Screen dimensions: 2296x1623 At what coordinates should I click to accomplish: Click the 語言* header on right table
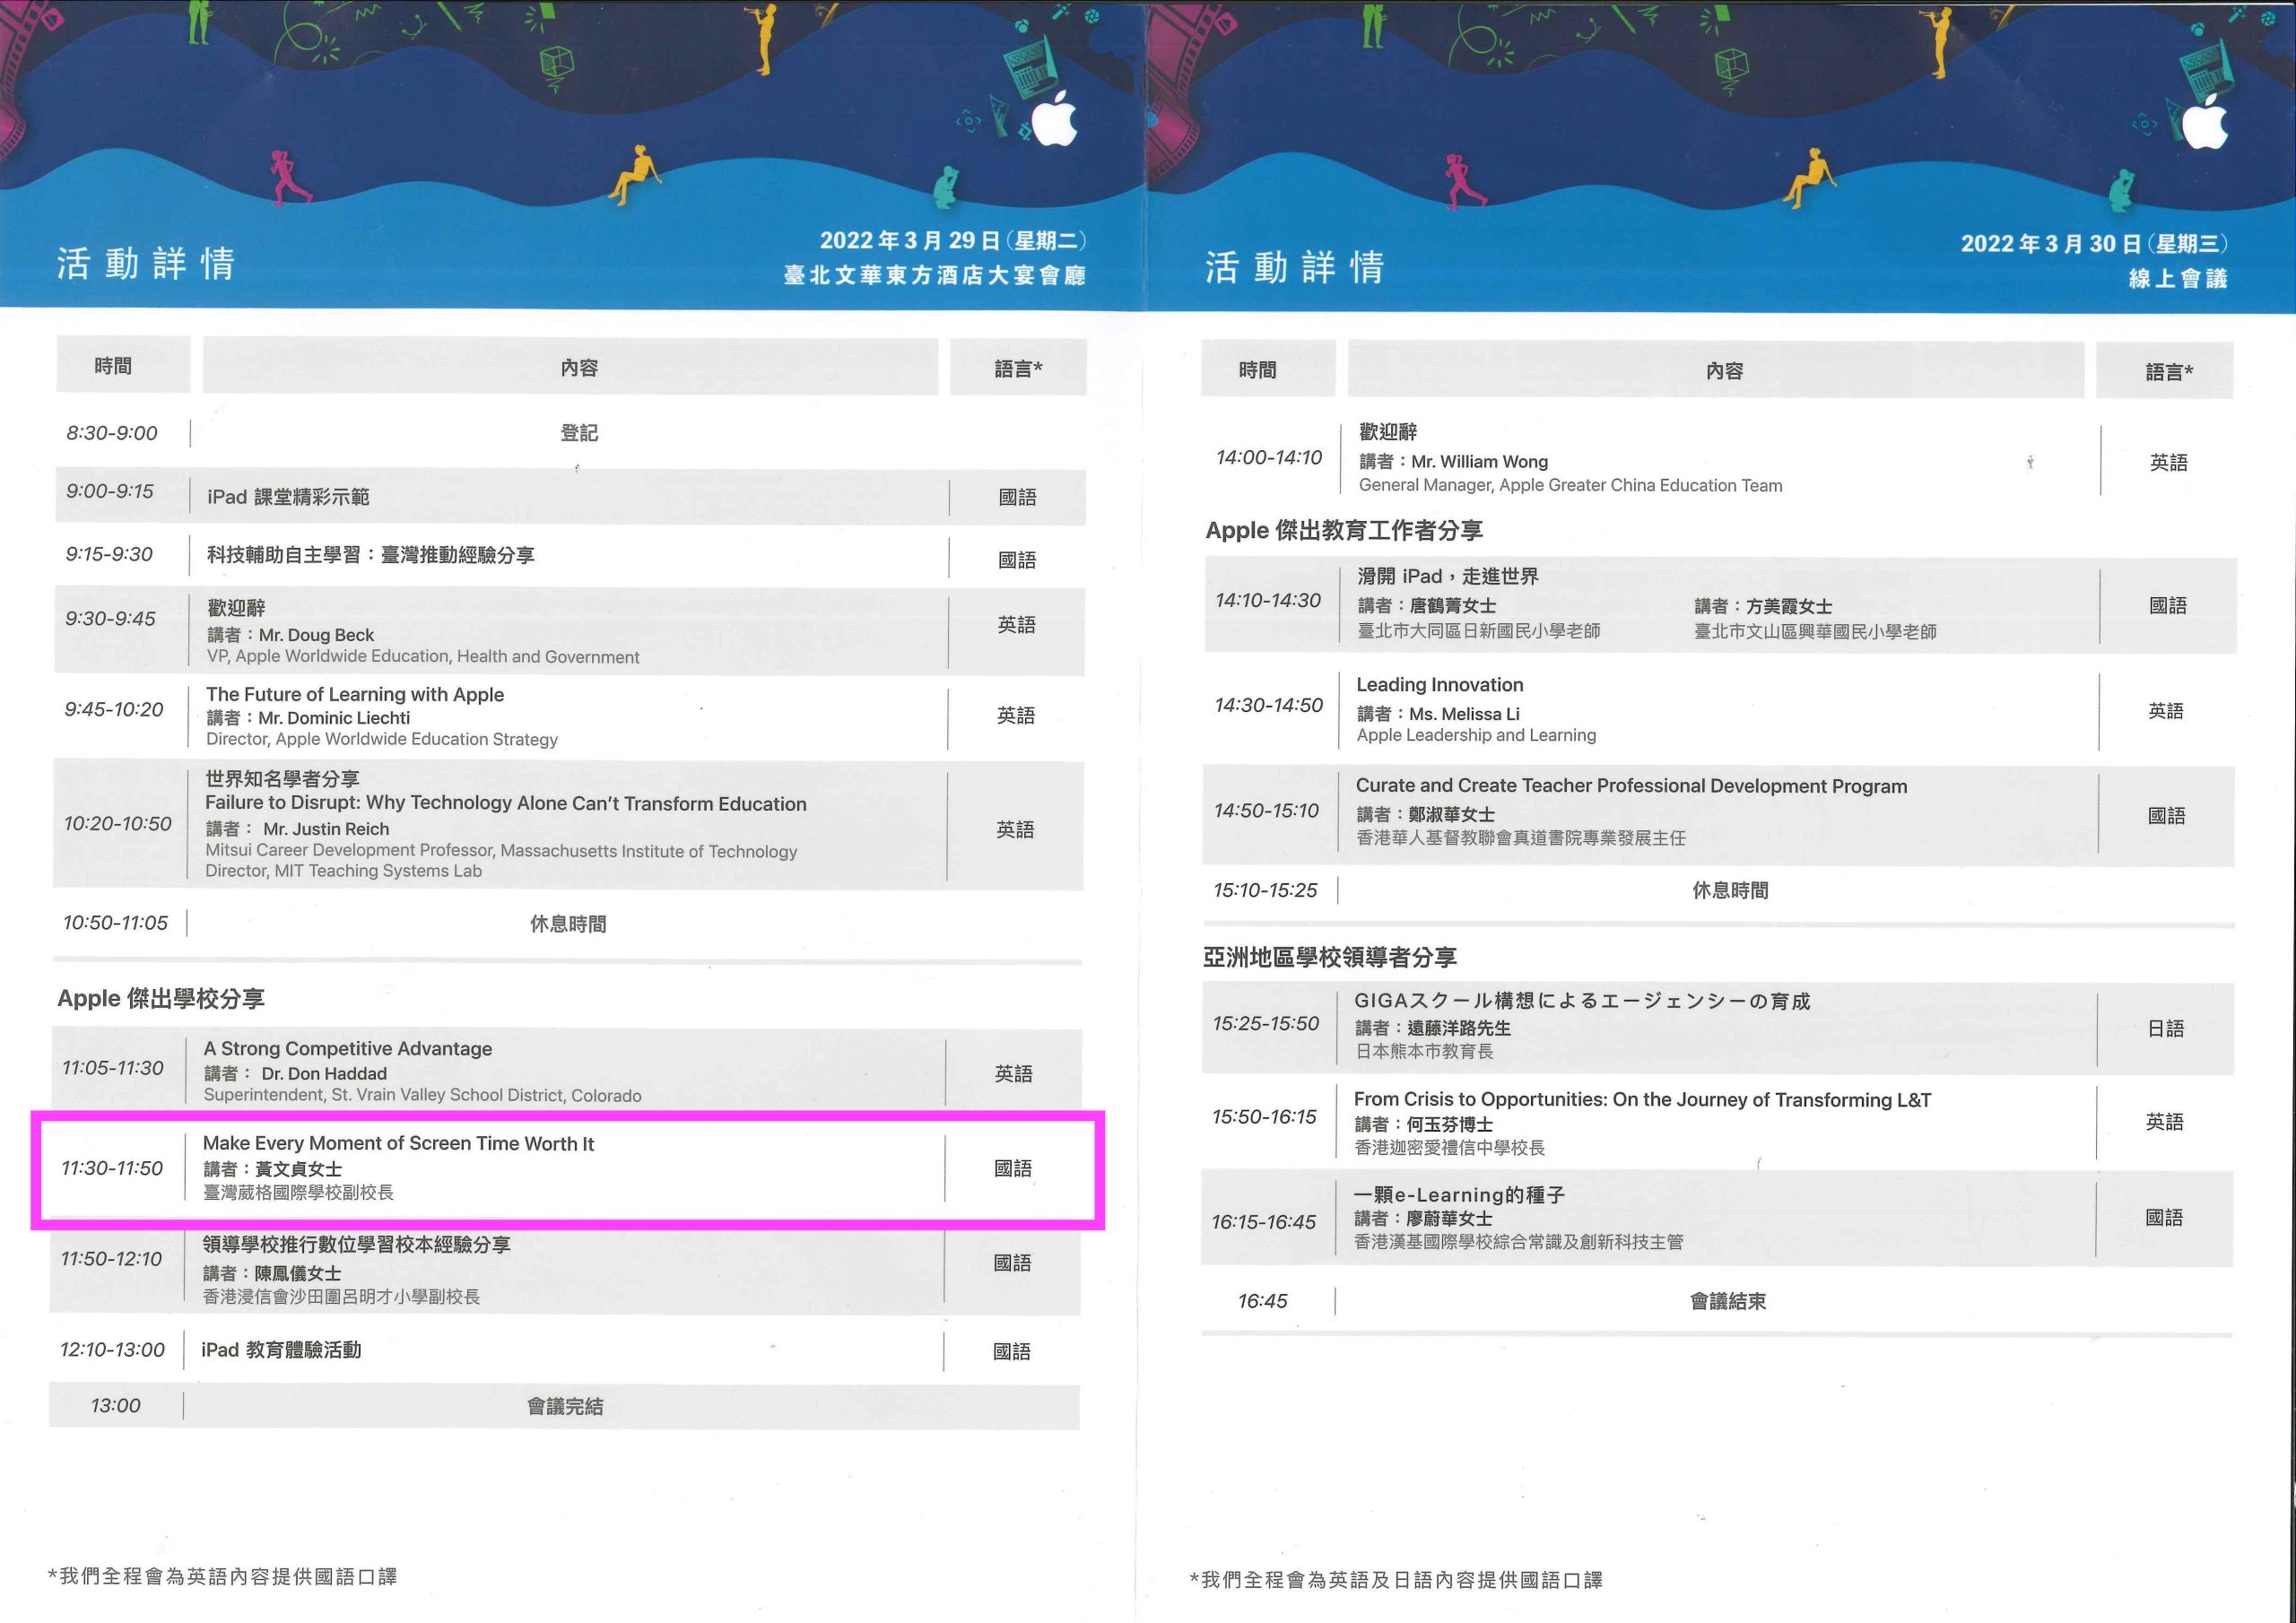[x=2168, y=372]
